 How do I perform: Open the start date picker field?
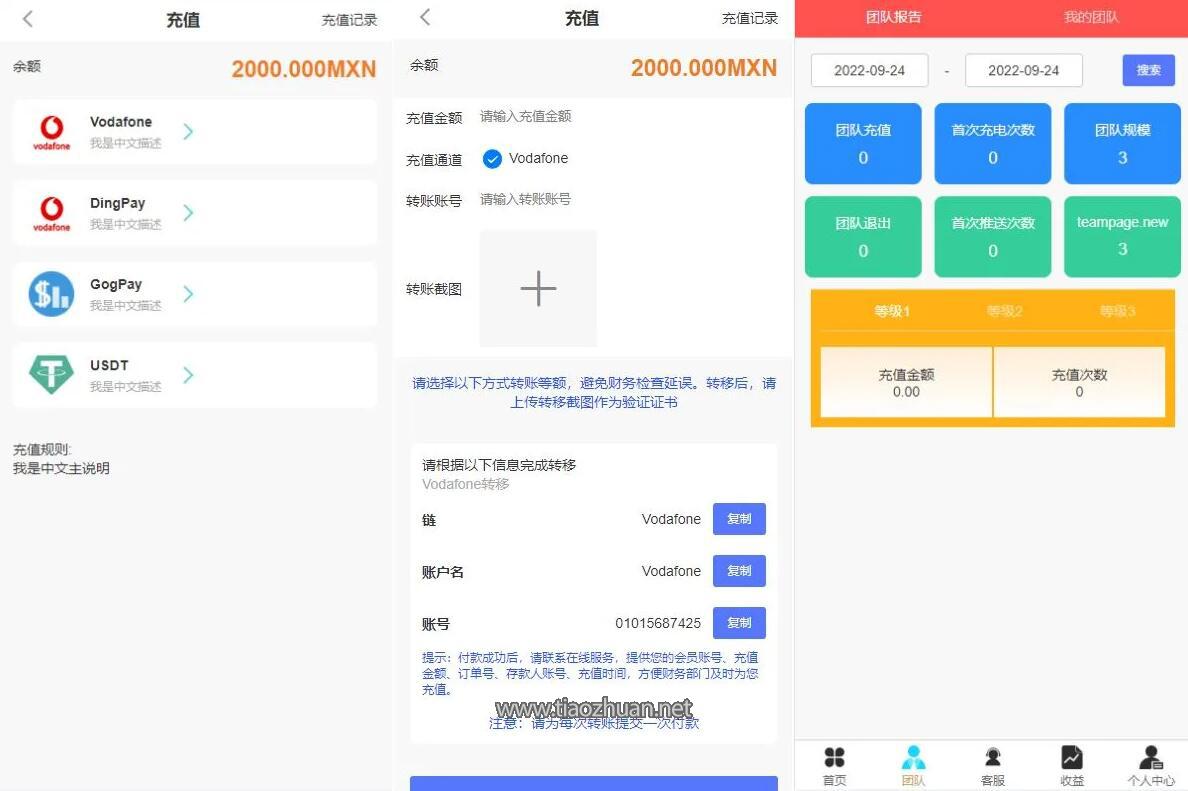(869, 70)
